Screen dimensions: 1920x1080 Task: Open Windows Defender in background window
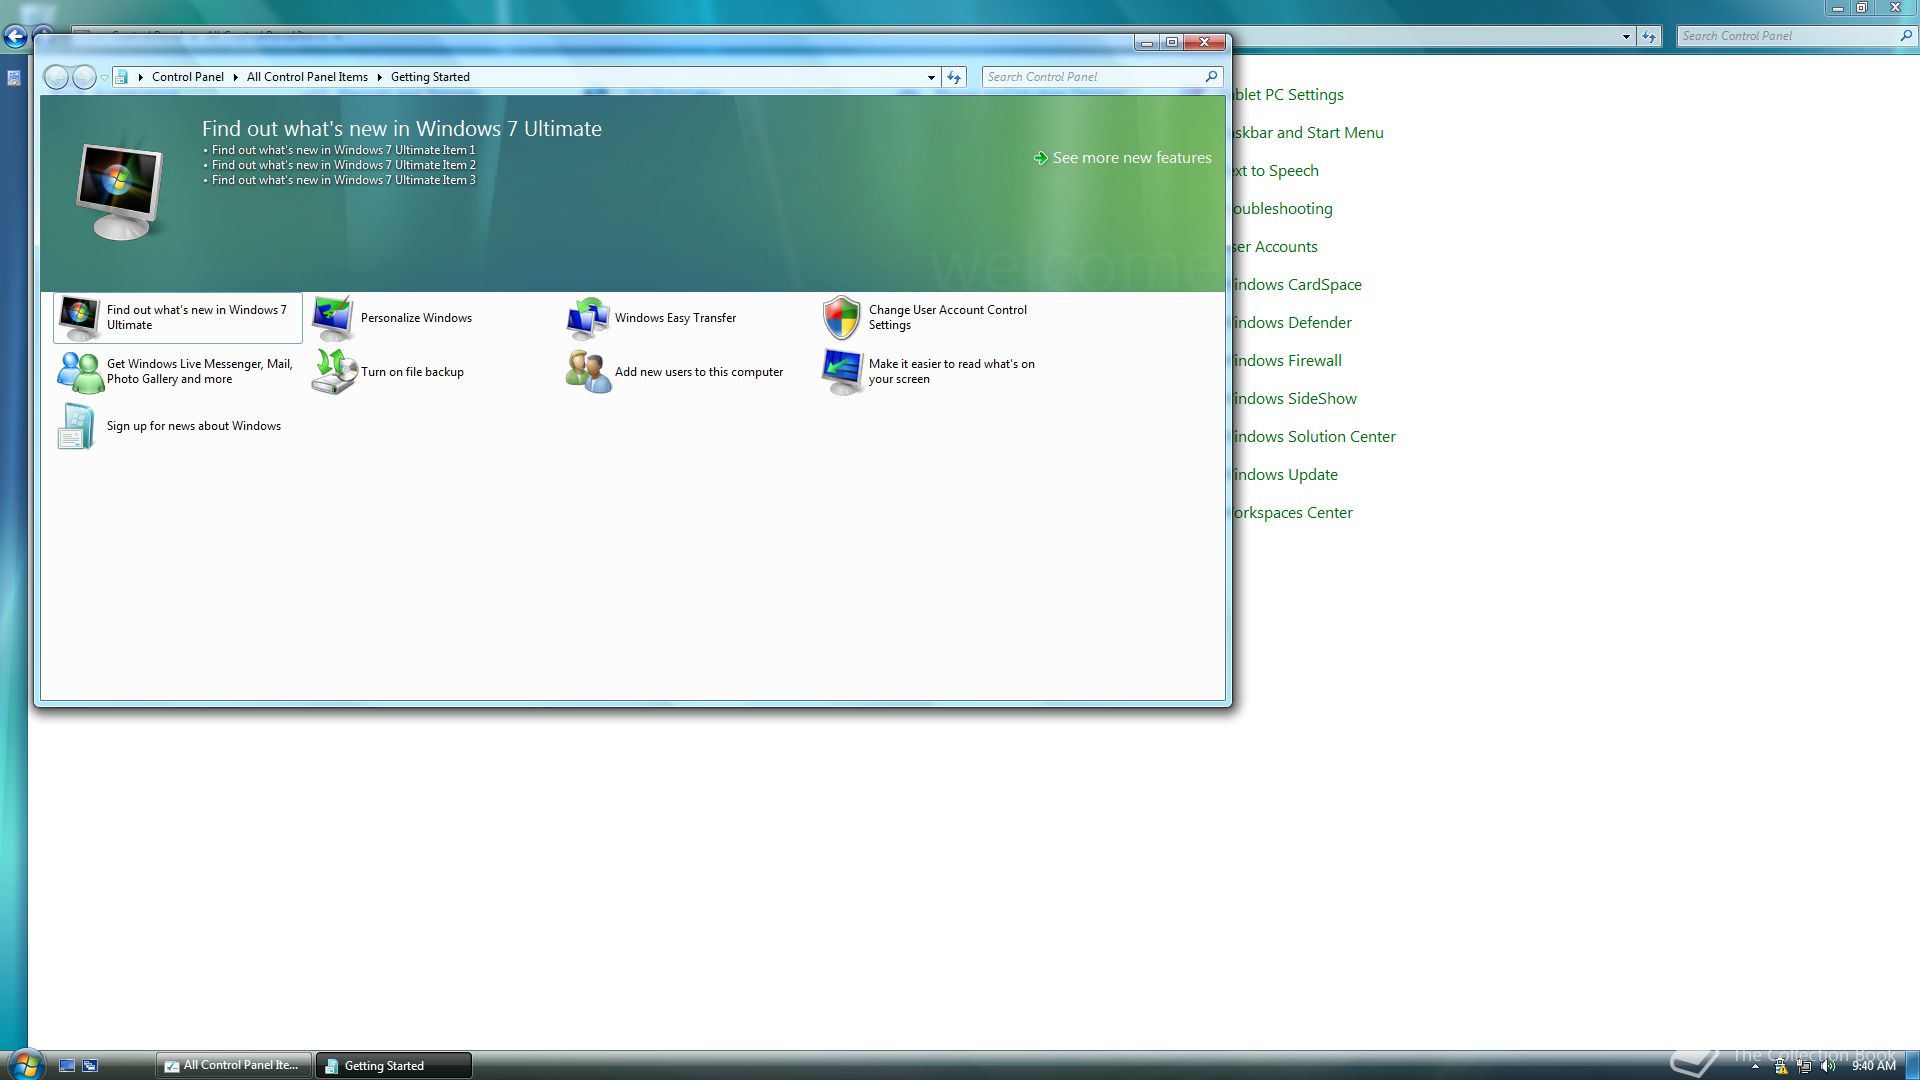coord(1292,323)
